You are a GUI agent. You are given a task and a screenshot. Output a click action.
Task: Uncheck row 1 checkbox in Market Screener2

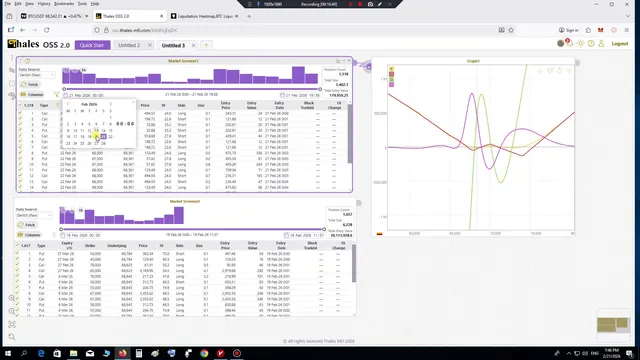pos(17,253)
